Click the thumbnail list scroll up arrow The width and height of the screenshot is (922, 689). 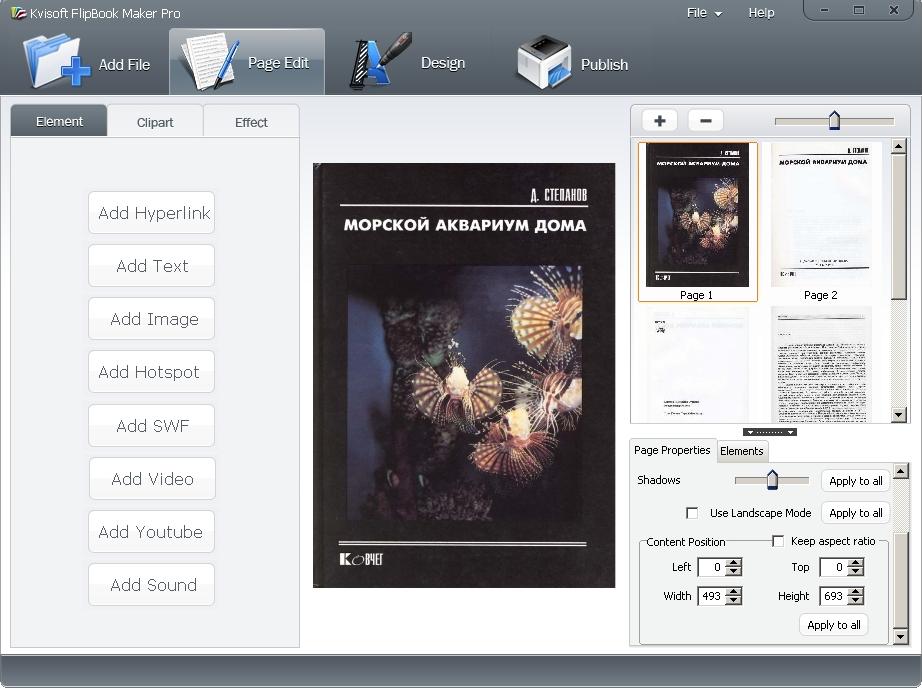(x=898, y=146)
